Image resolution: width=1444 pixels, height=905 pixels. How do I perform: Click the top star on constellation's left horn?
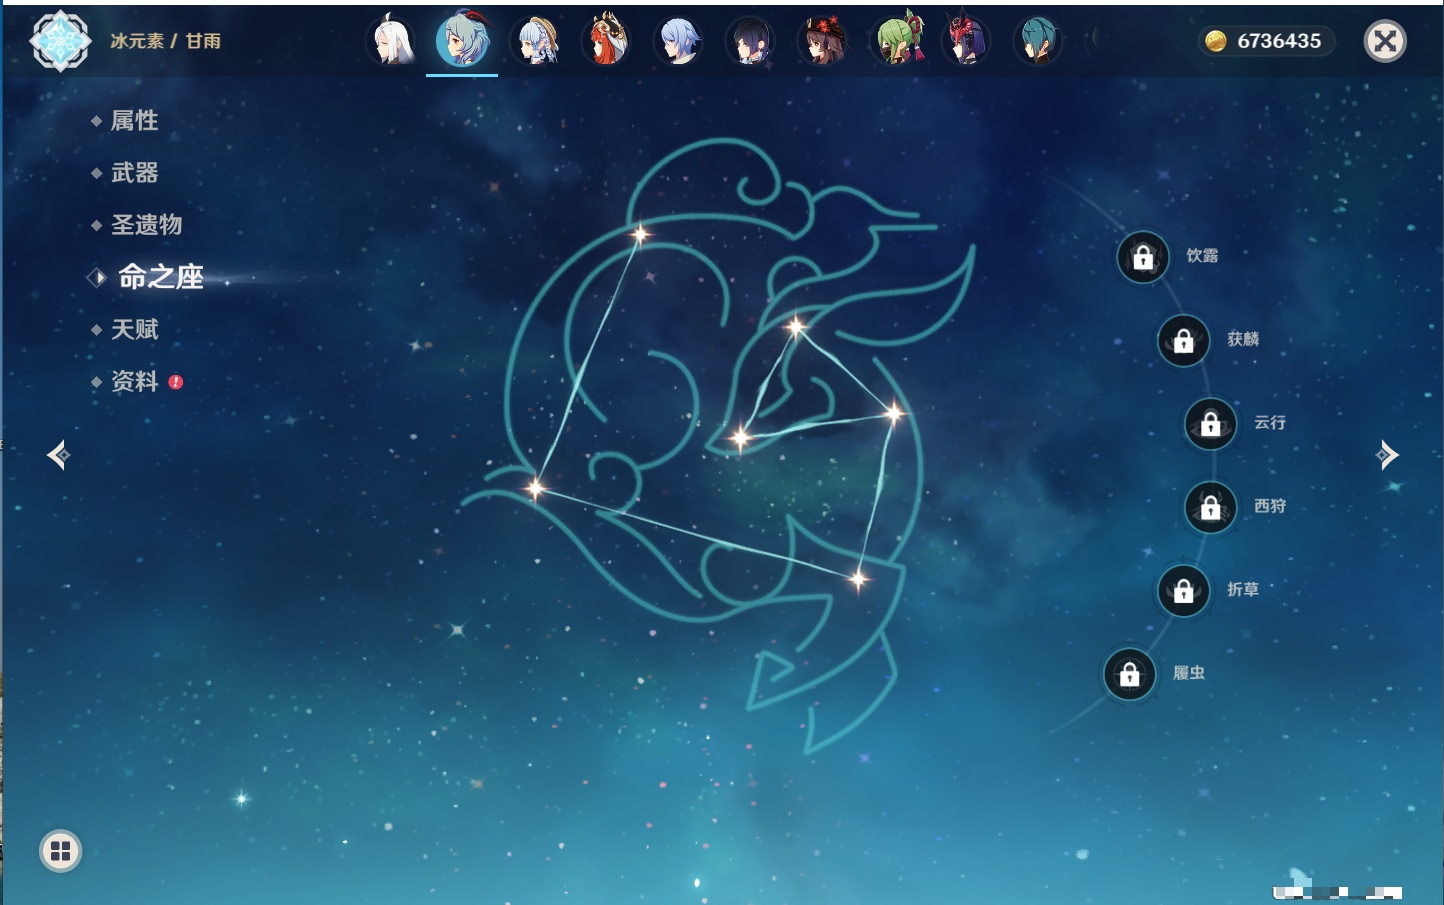(639, 235)
